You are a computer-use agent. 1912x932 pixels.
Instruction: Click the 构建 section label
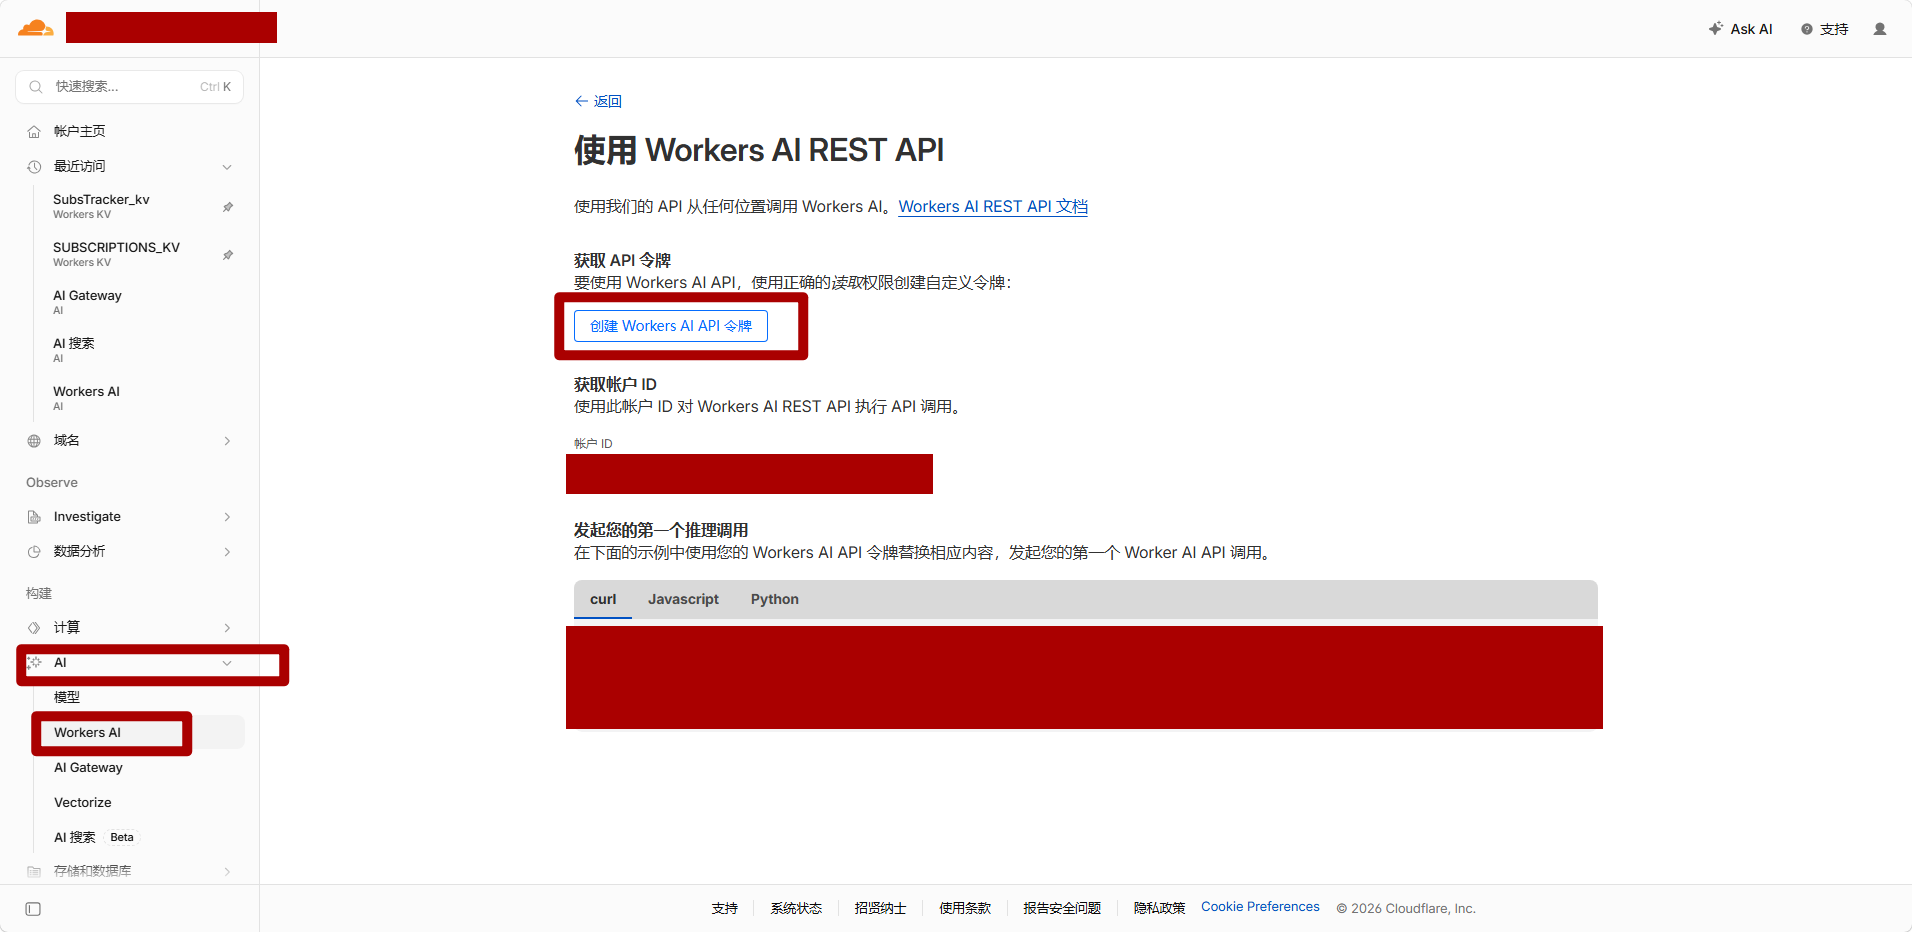pos(39,593)
